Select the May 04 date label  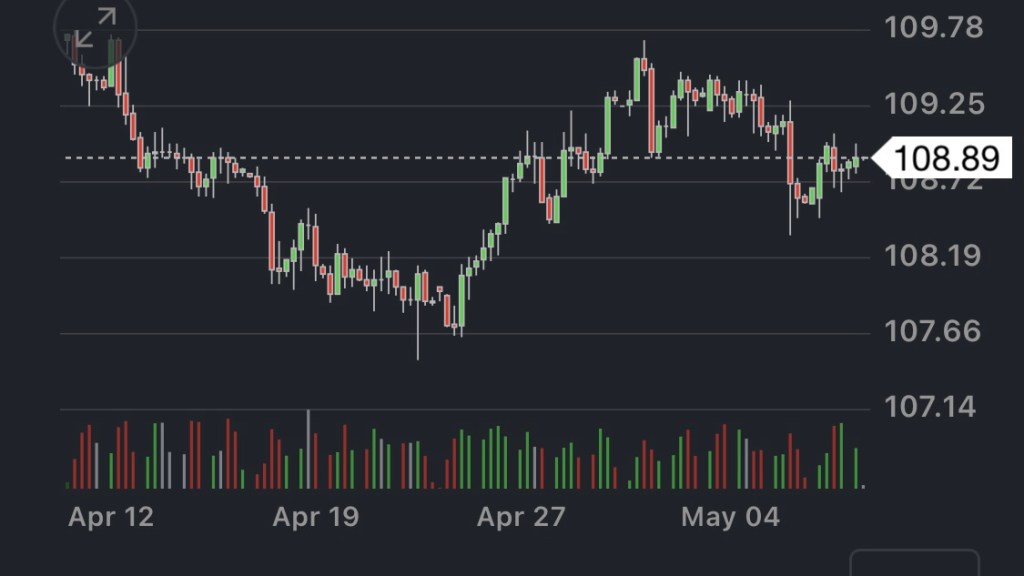[x=729, y=517]
